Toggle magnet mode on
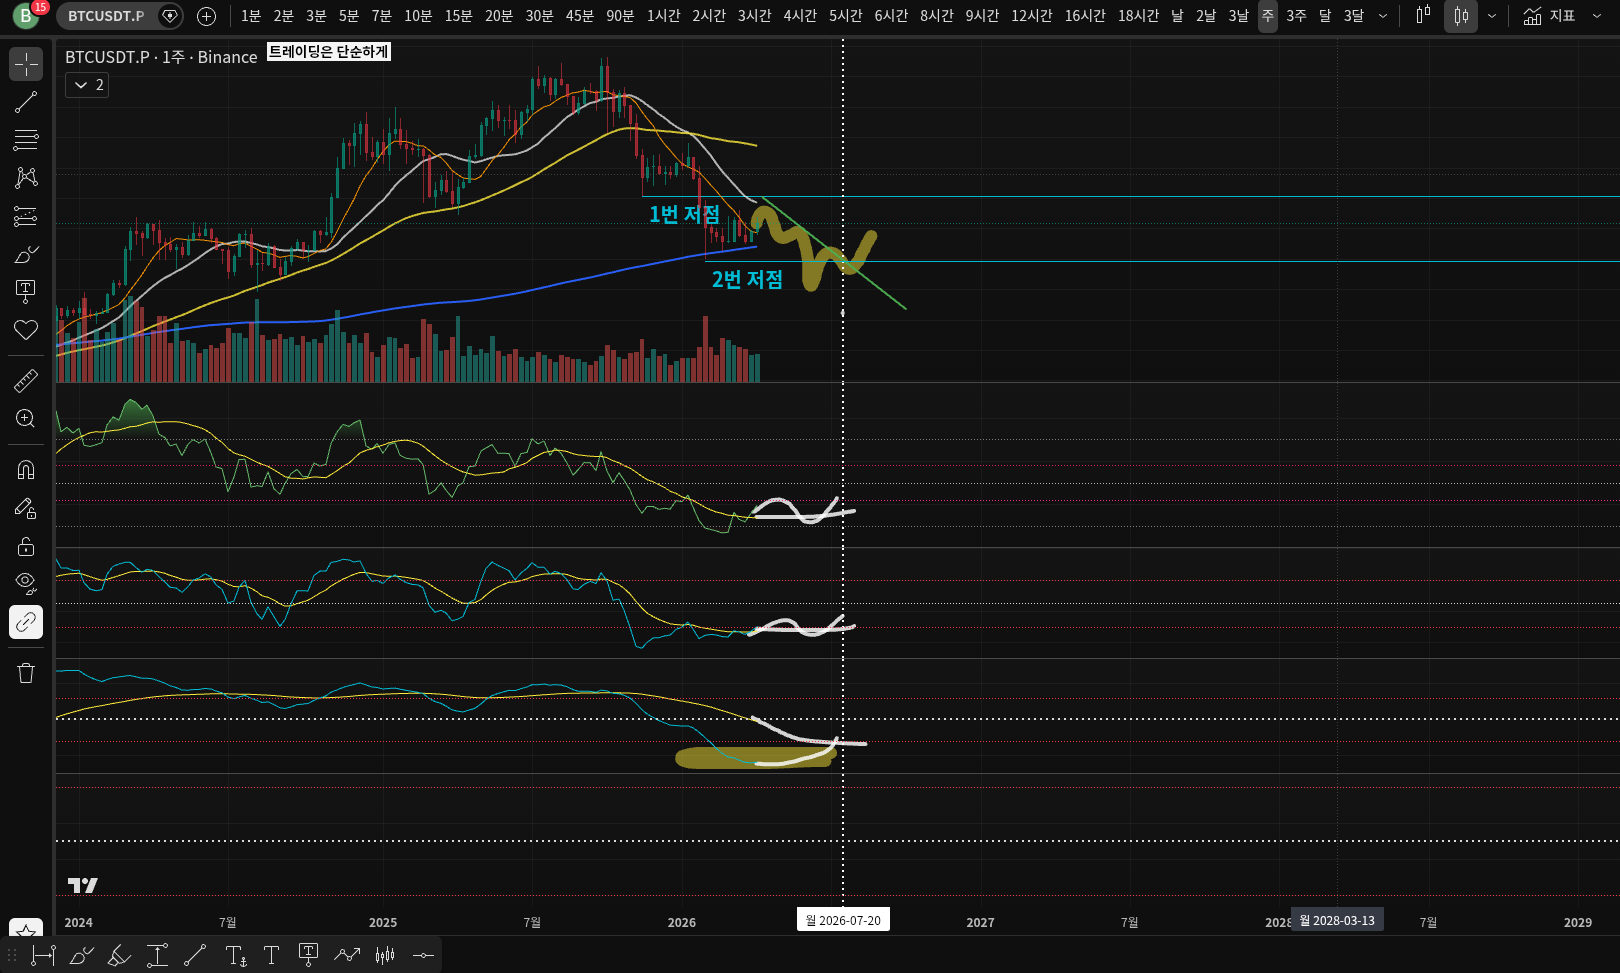 [26, 470]
